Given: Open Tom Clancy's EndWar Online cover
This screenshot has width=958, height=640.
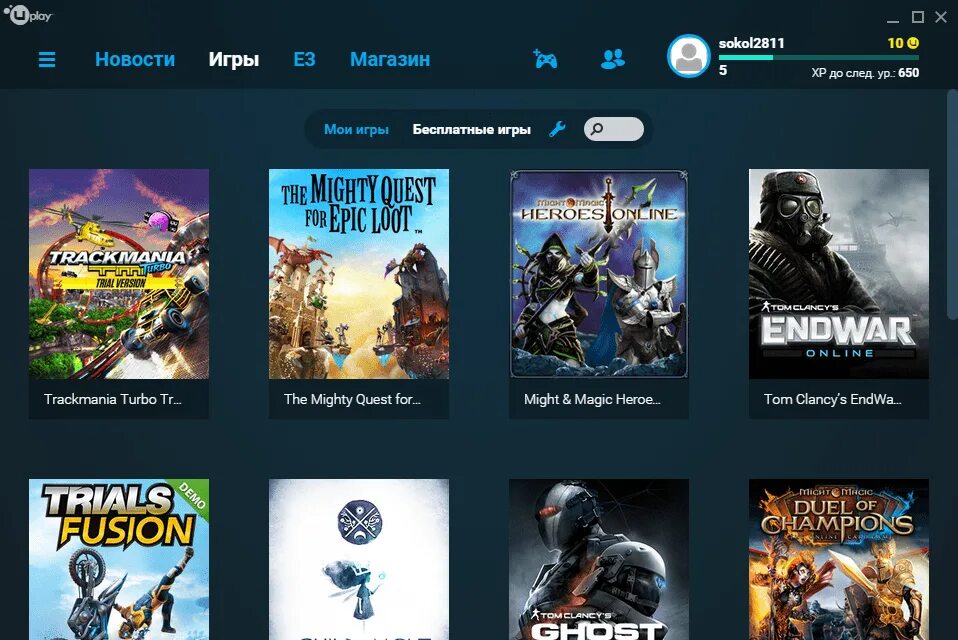Looking at the screenshot, I should [839, 274].
